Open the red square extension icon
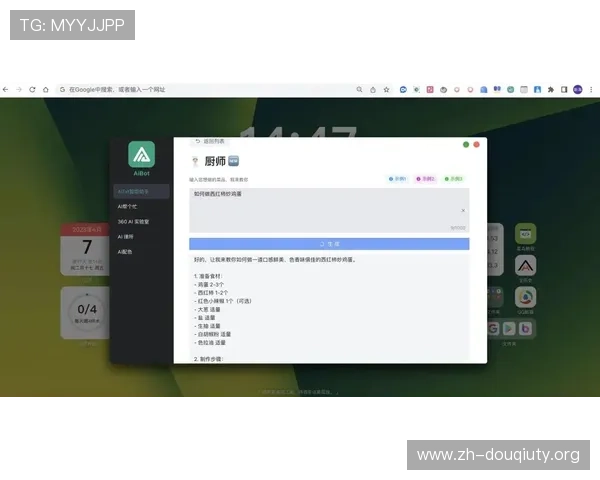The image size is (600, 480). tap(430, 90)
